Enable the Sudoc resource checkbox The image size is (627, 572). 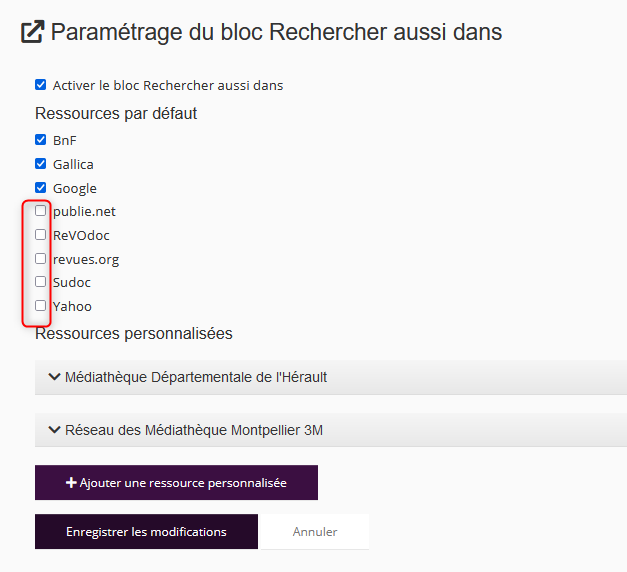click(x=41, y=282)
